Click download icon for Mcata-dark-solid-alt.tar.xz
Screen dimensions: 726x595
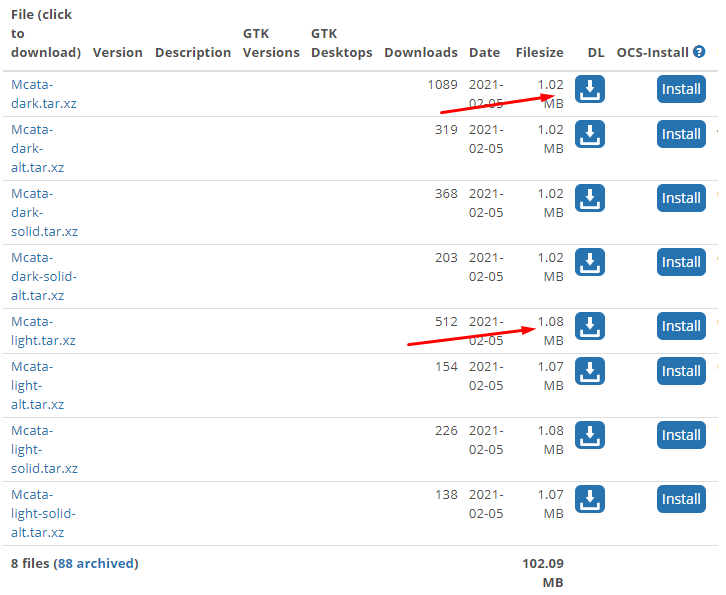[x=590, y=262]
